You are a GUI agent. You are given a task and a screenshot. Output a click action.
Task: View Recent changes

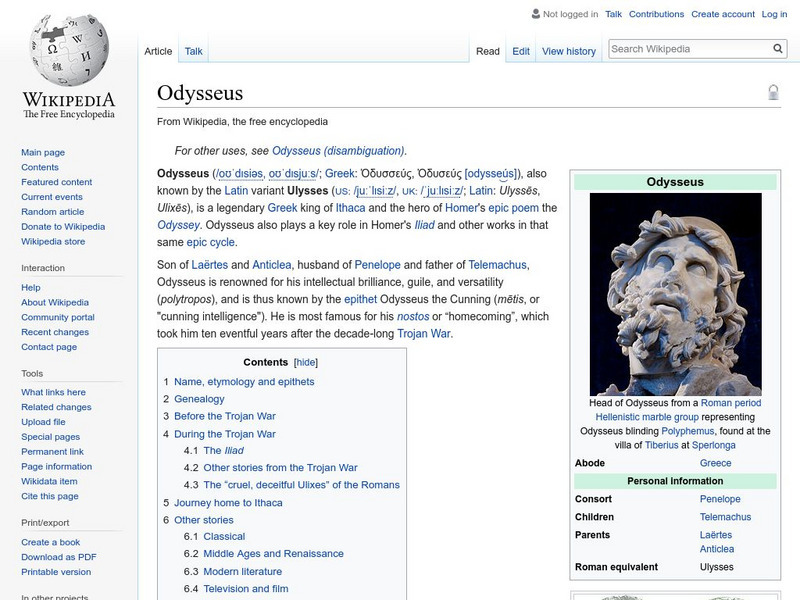(55, 332)
